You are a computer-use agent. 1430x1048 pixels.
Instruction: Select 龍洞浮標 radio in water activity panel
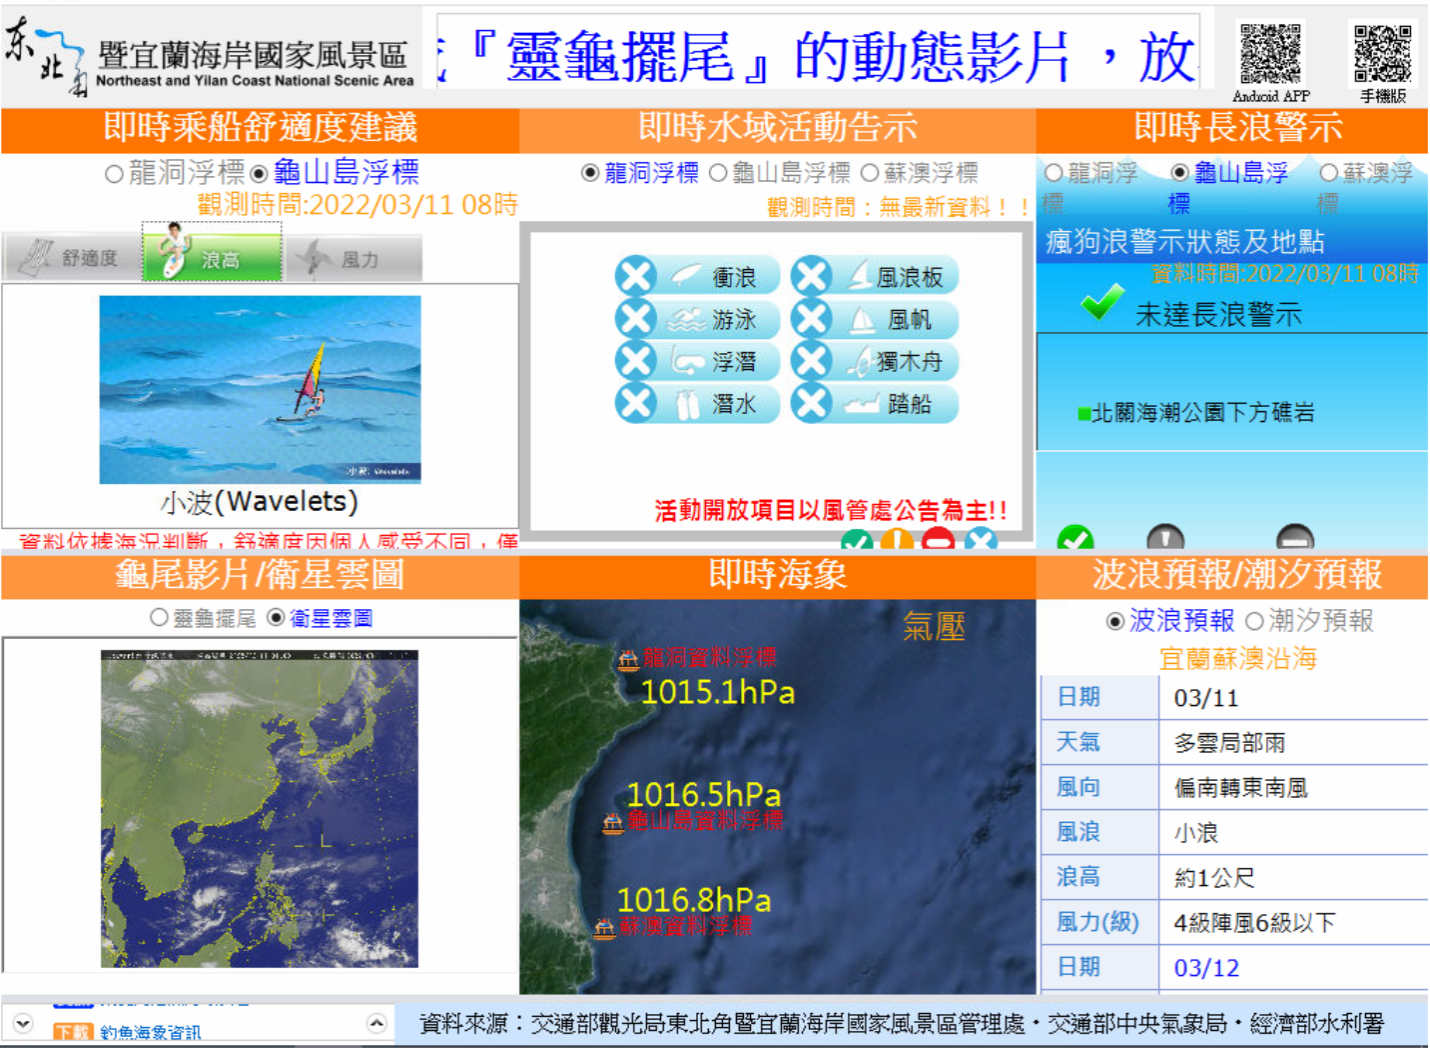590,173
